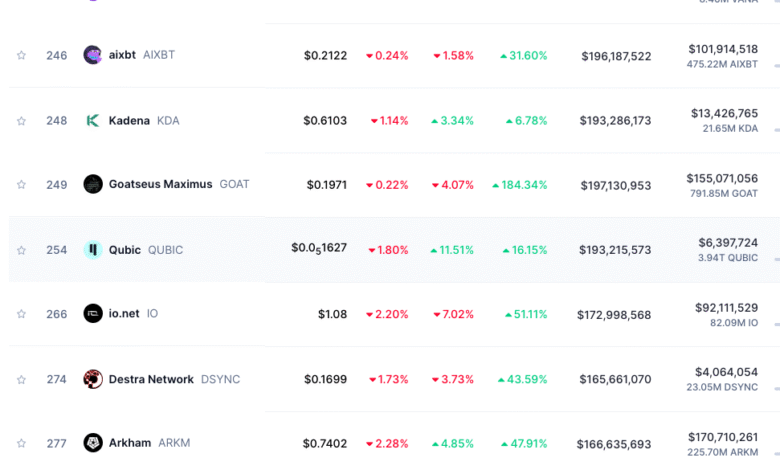Star io.net for the watchlist

point(21,313)
